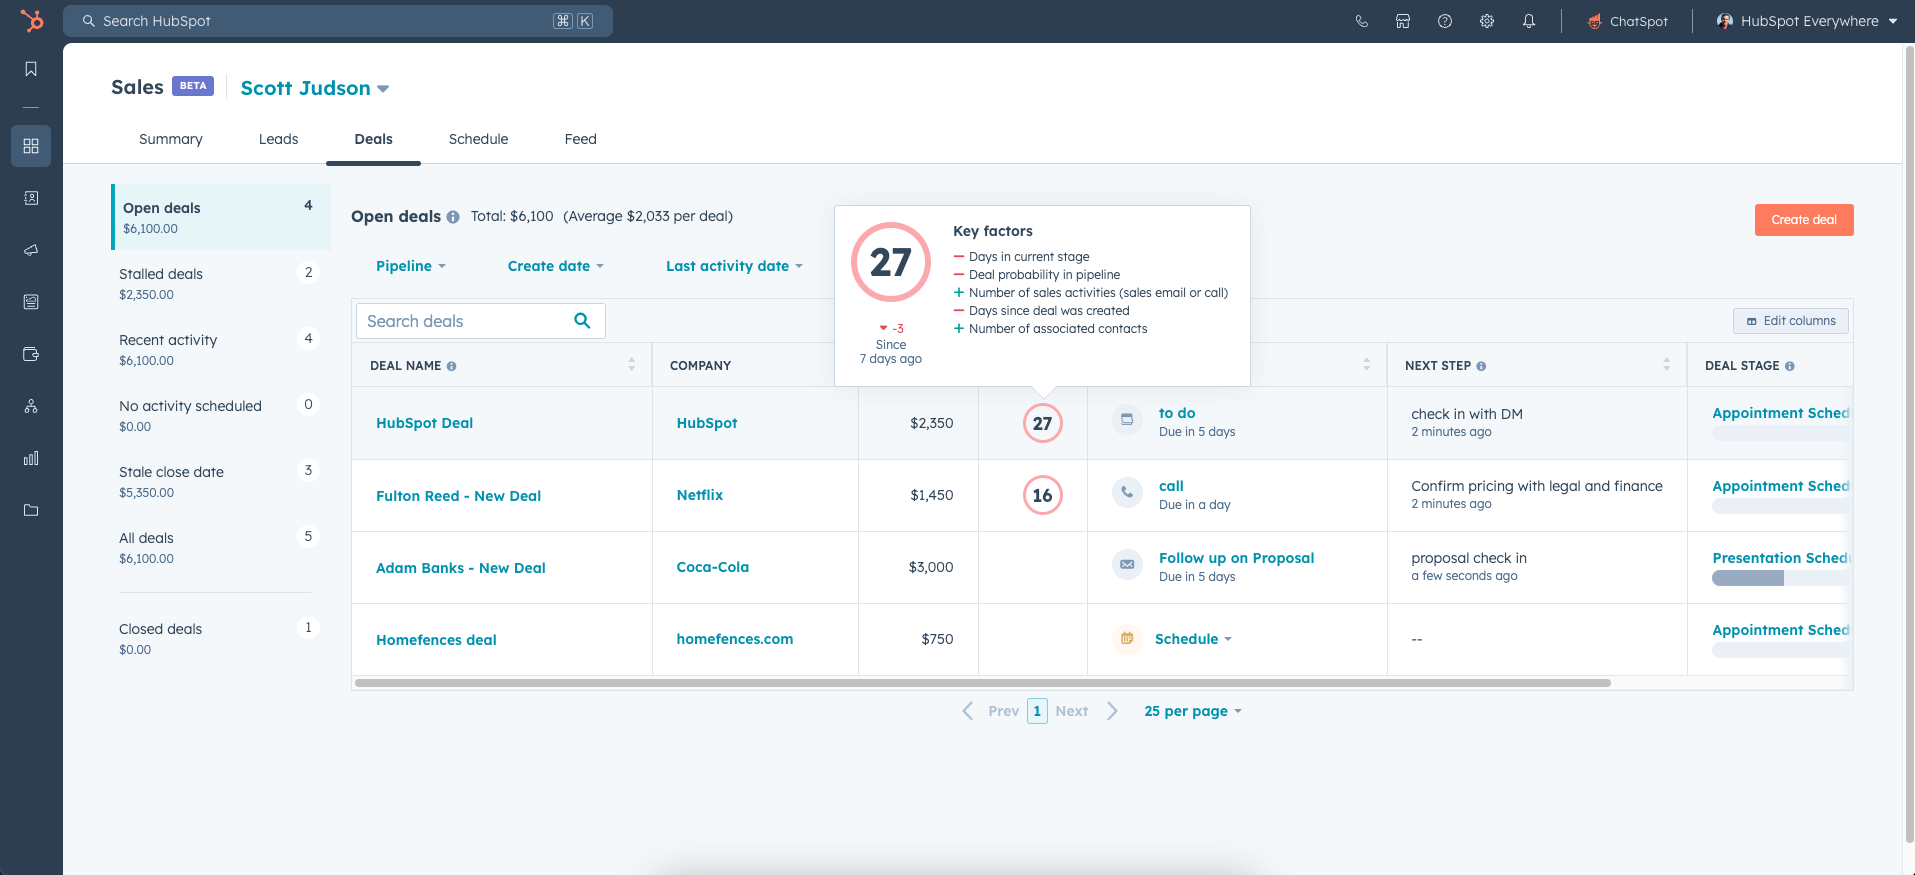The image size is (1915, 875).
Task: Select the Stale close date filter
Action: (220, 481)
